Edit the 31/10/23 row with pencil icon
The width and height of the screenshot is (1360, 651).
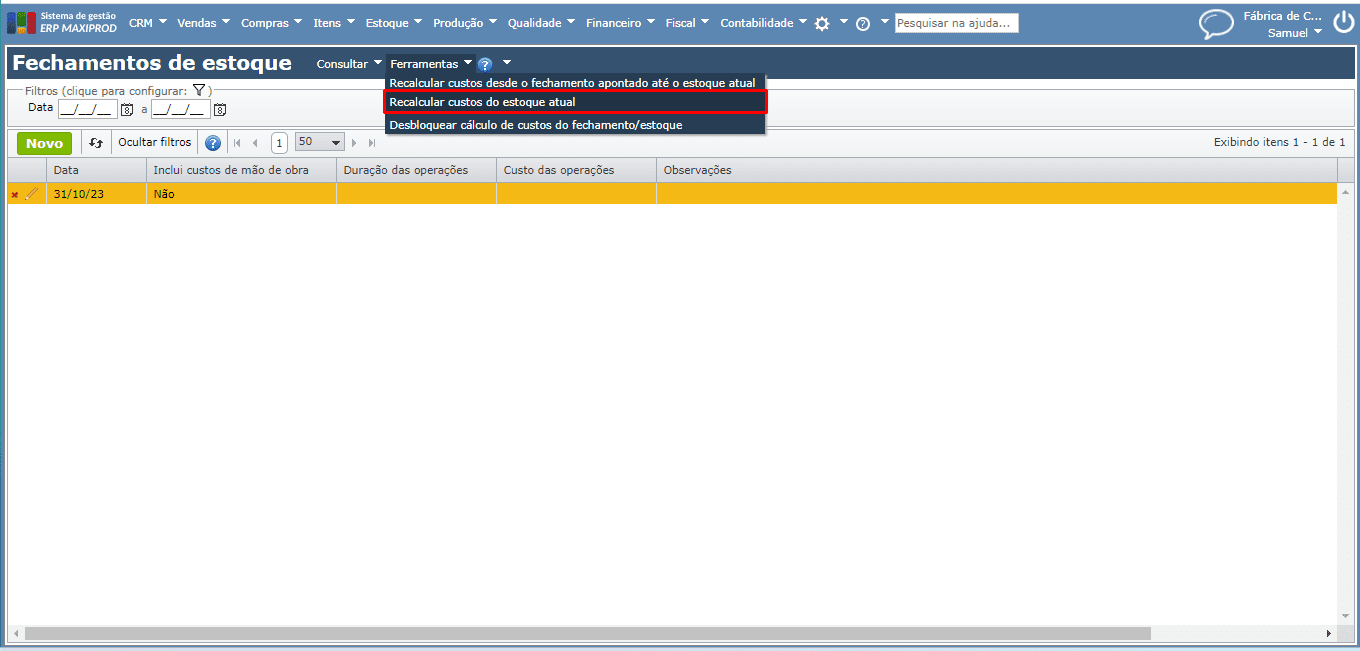pyautogui.click(x=31, y=194)
